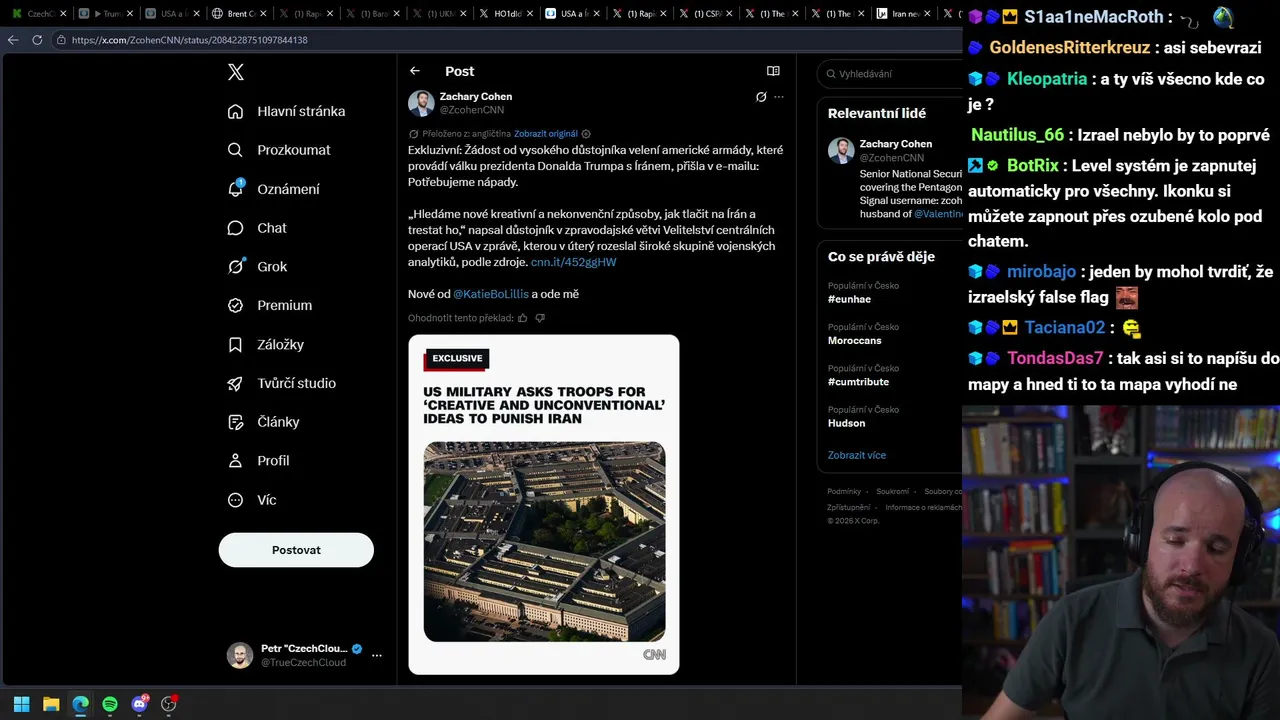Open Podmínky footer link
This screenshot has width=1280, height=720.
click(x=844, y=492)
